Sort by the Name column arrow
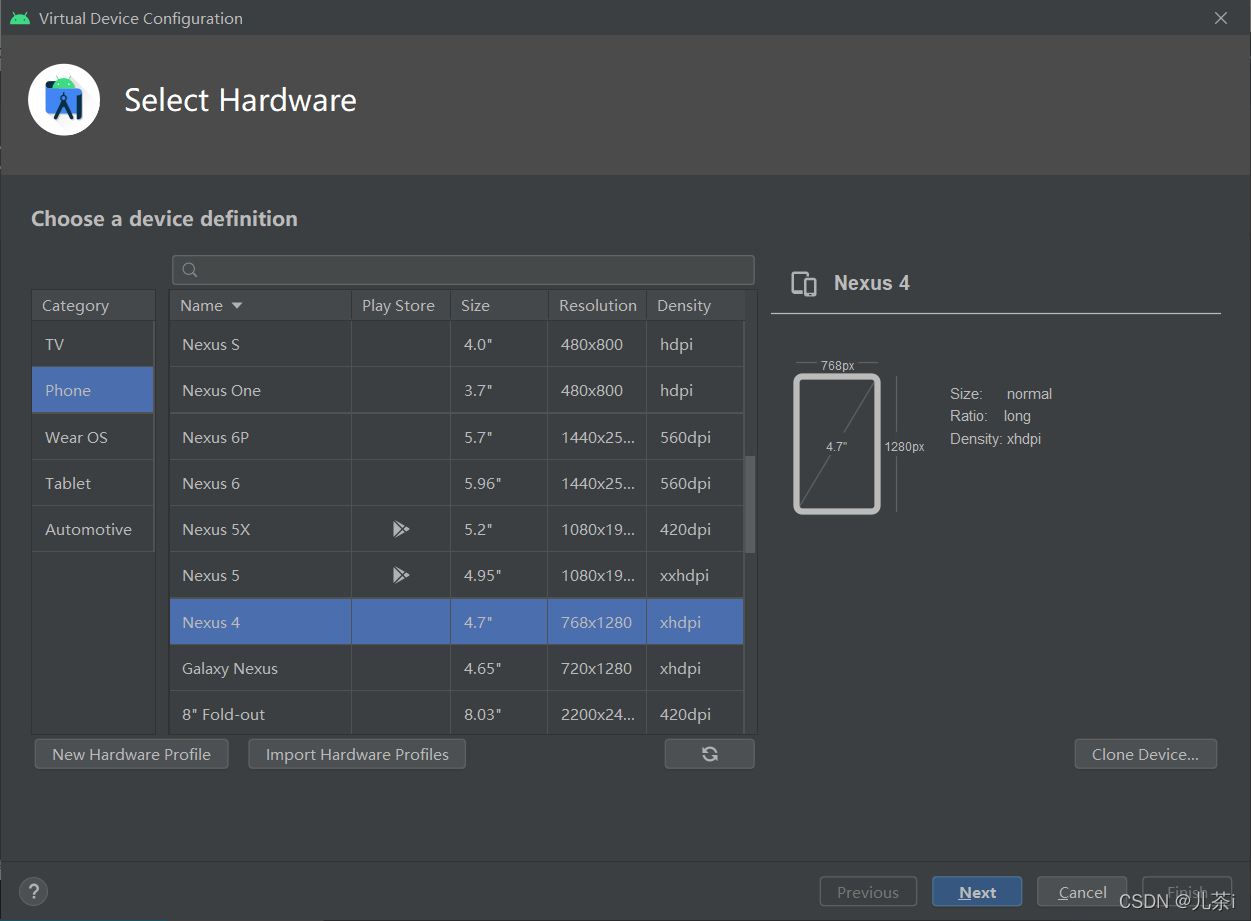 (237, 305)
